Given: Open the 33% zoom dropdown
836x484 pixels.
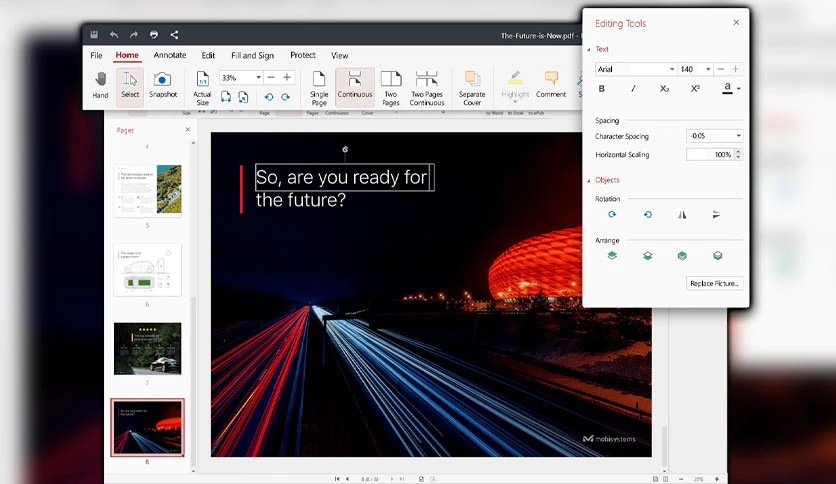Looking at the screenshot, I should click(x=258, y=78).
